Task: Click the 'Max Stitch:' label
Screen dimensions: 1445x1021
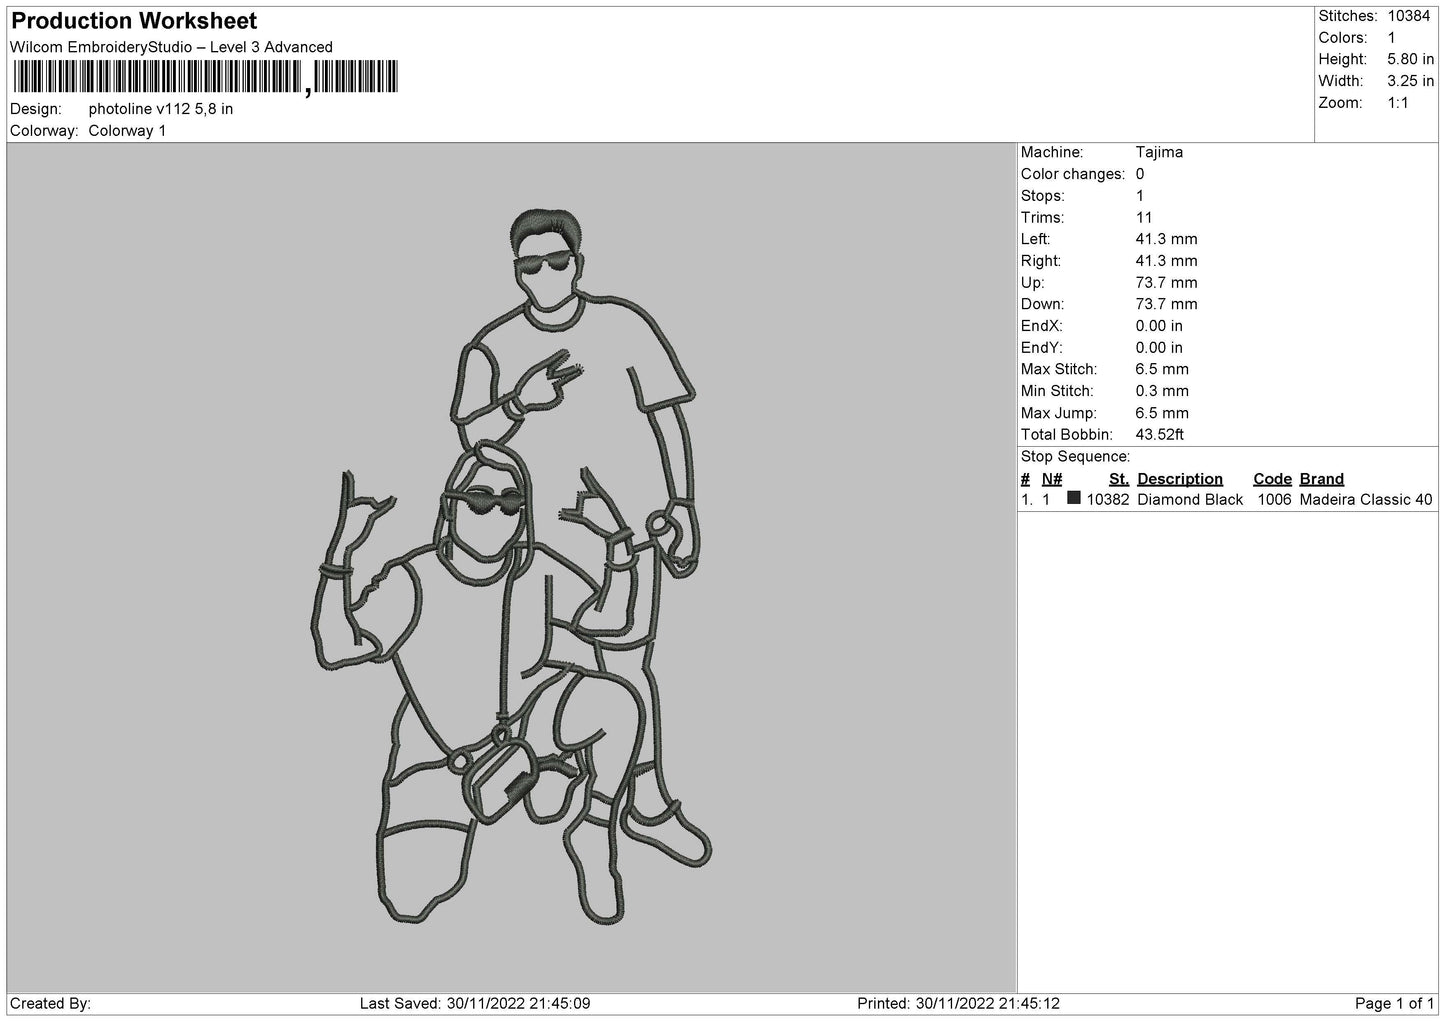Action: 1059,370
